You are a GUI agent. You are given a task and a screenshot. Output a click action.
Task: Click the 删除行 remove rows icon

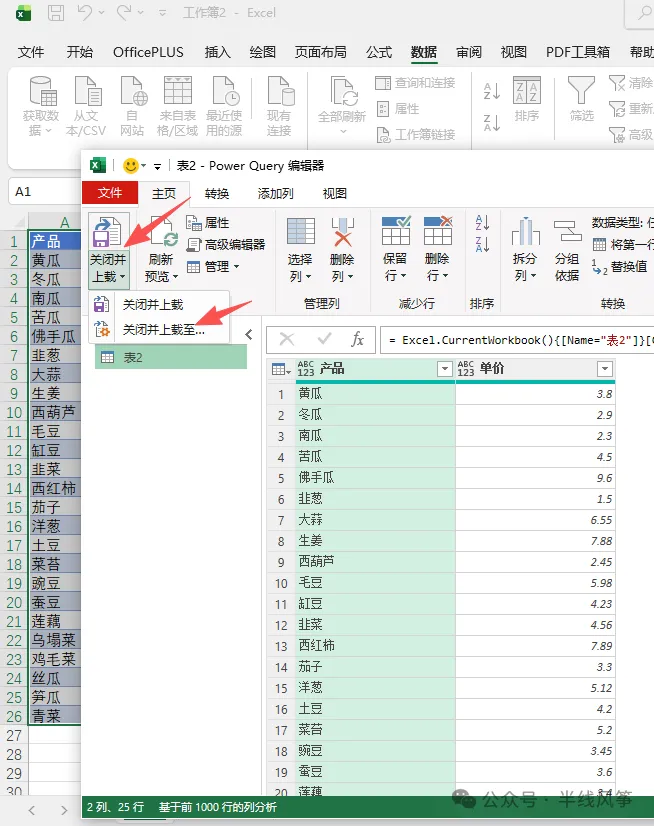(x=438, y=230)
